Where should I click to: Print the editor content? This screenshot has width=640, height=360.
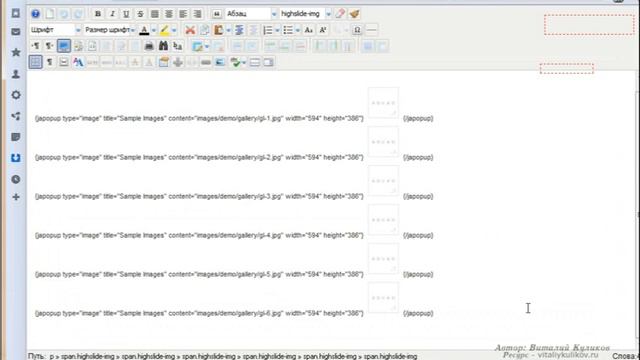149,46
